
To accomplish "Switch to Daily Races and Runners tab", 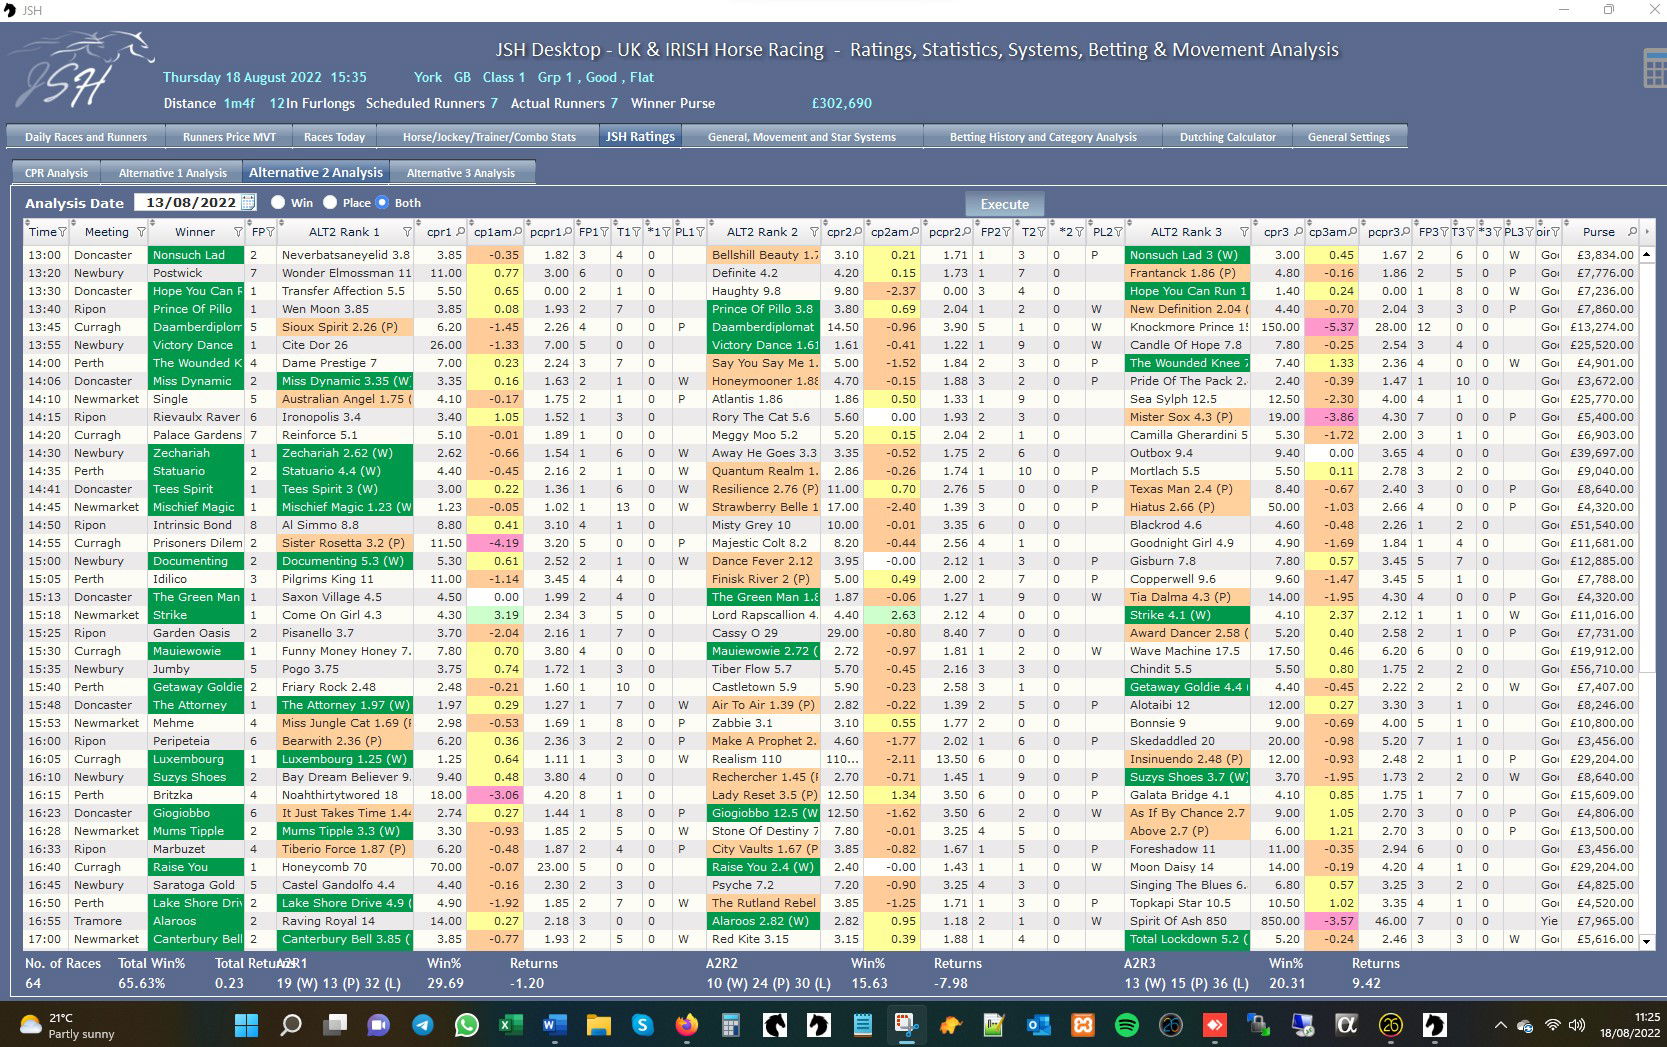I will tap(86, 137).
